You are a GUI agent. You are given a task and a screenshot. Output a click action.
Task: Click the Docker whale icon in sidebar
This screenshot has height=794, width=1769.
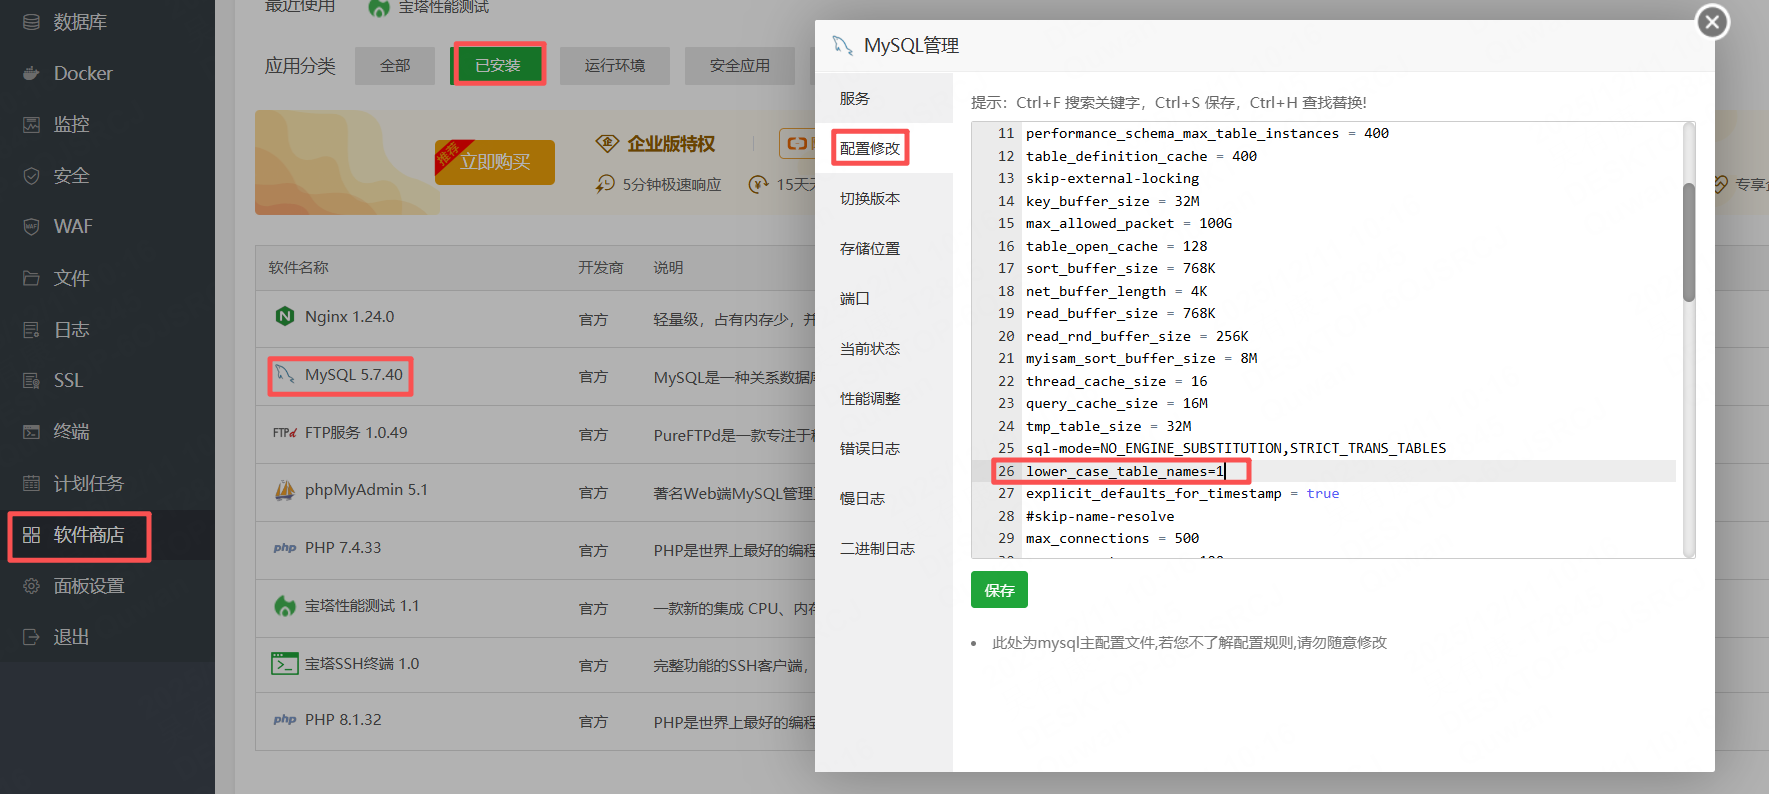click(x=32, y=73)
